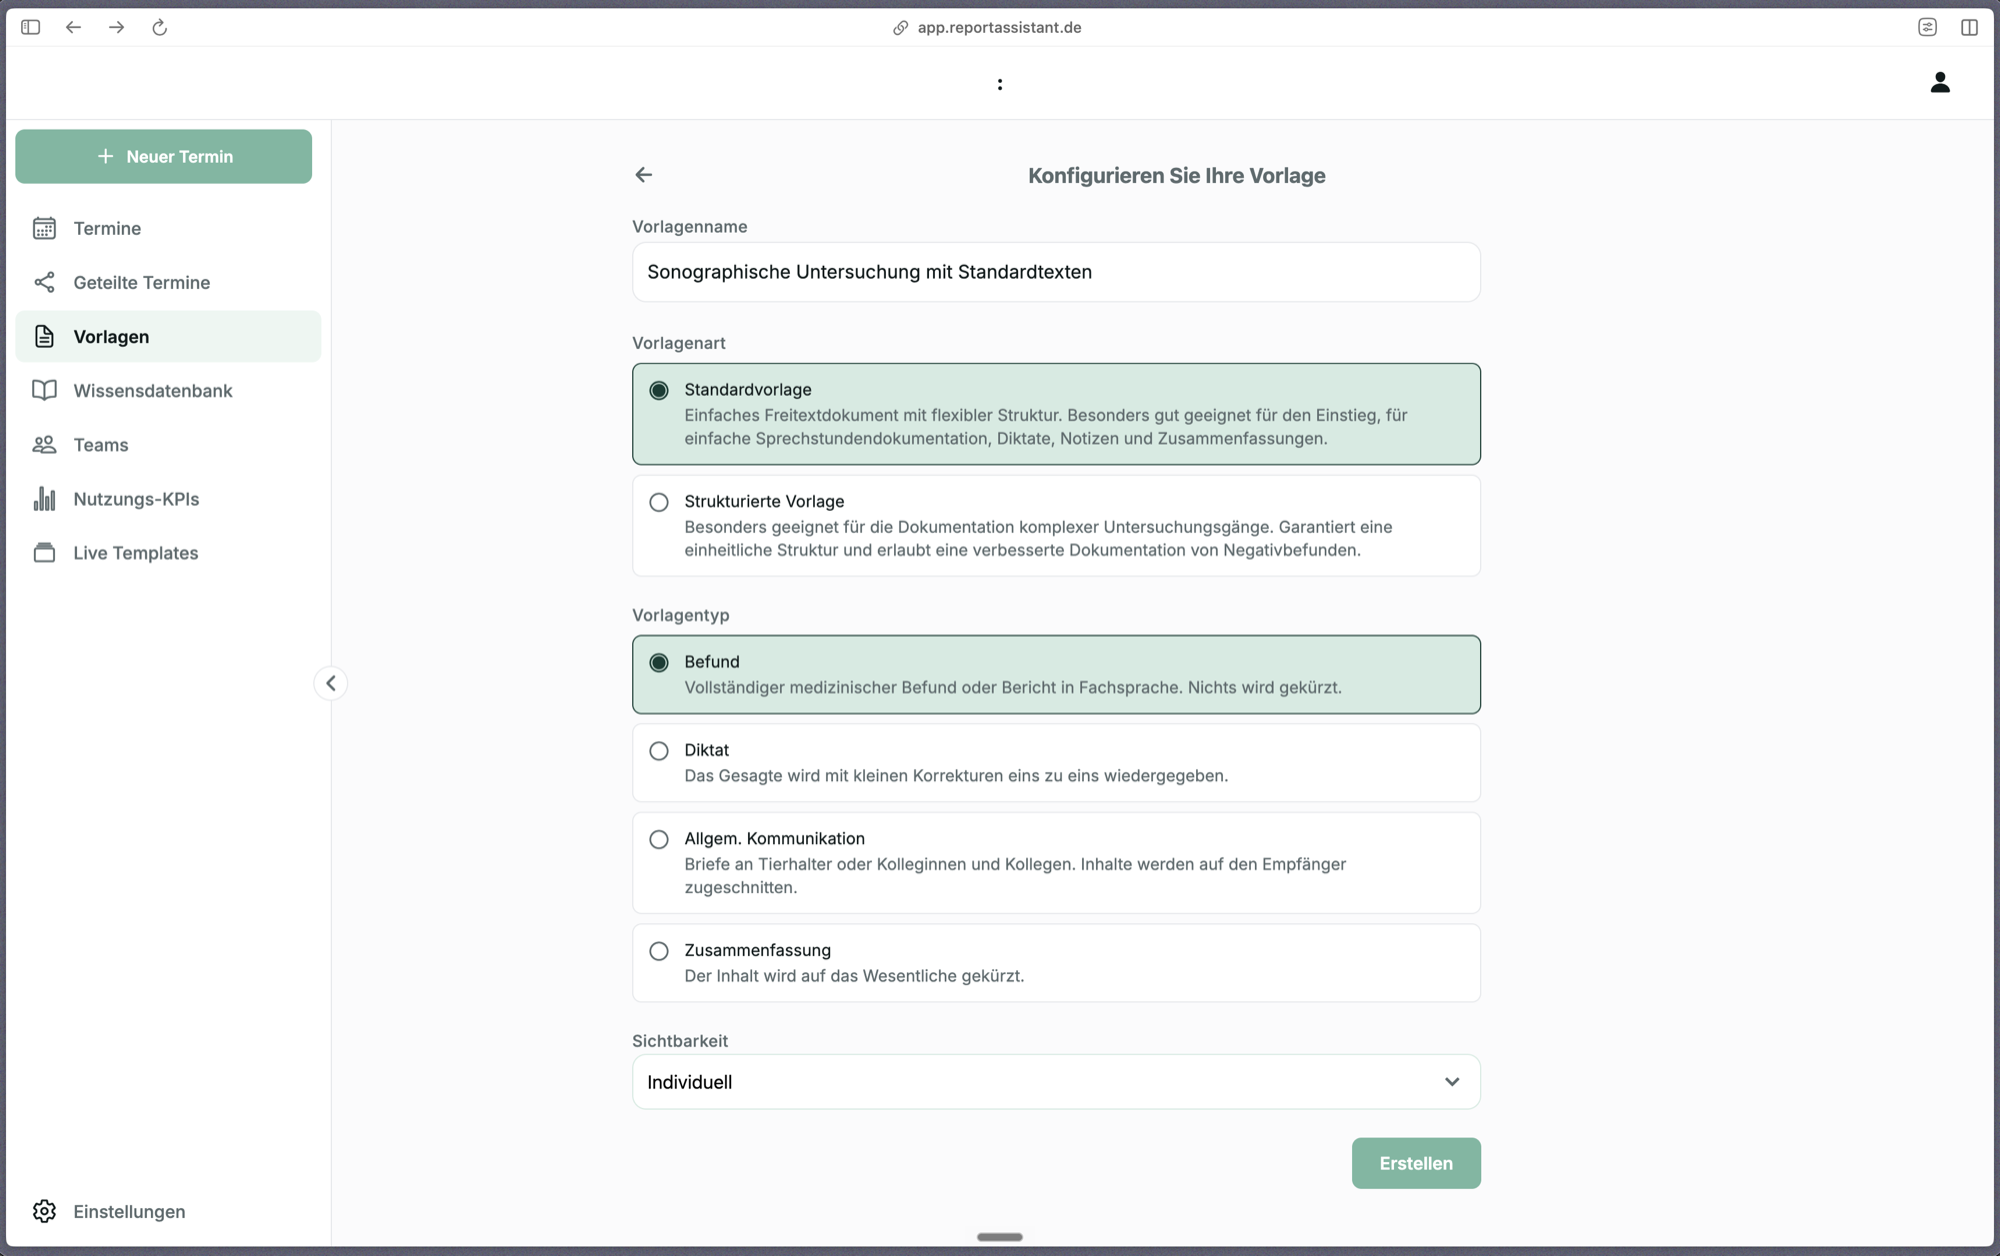Click the Teams people icon
Image resolution: width=2000 pixels, height=1256 pixels.
[x=44, y=444]
